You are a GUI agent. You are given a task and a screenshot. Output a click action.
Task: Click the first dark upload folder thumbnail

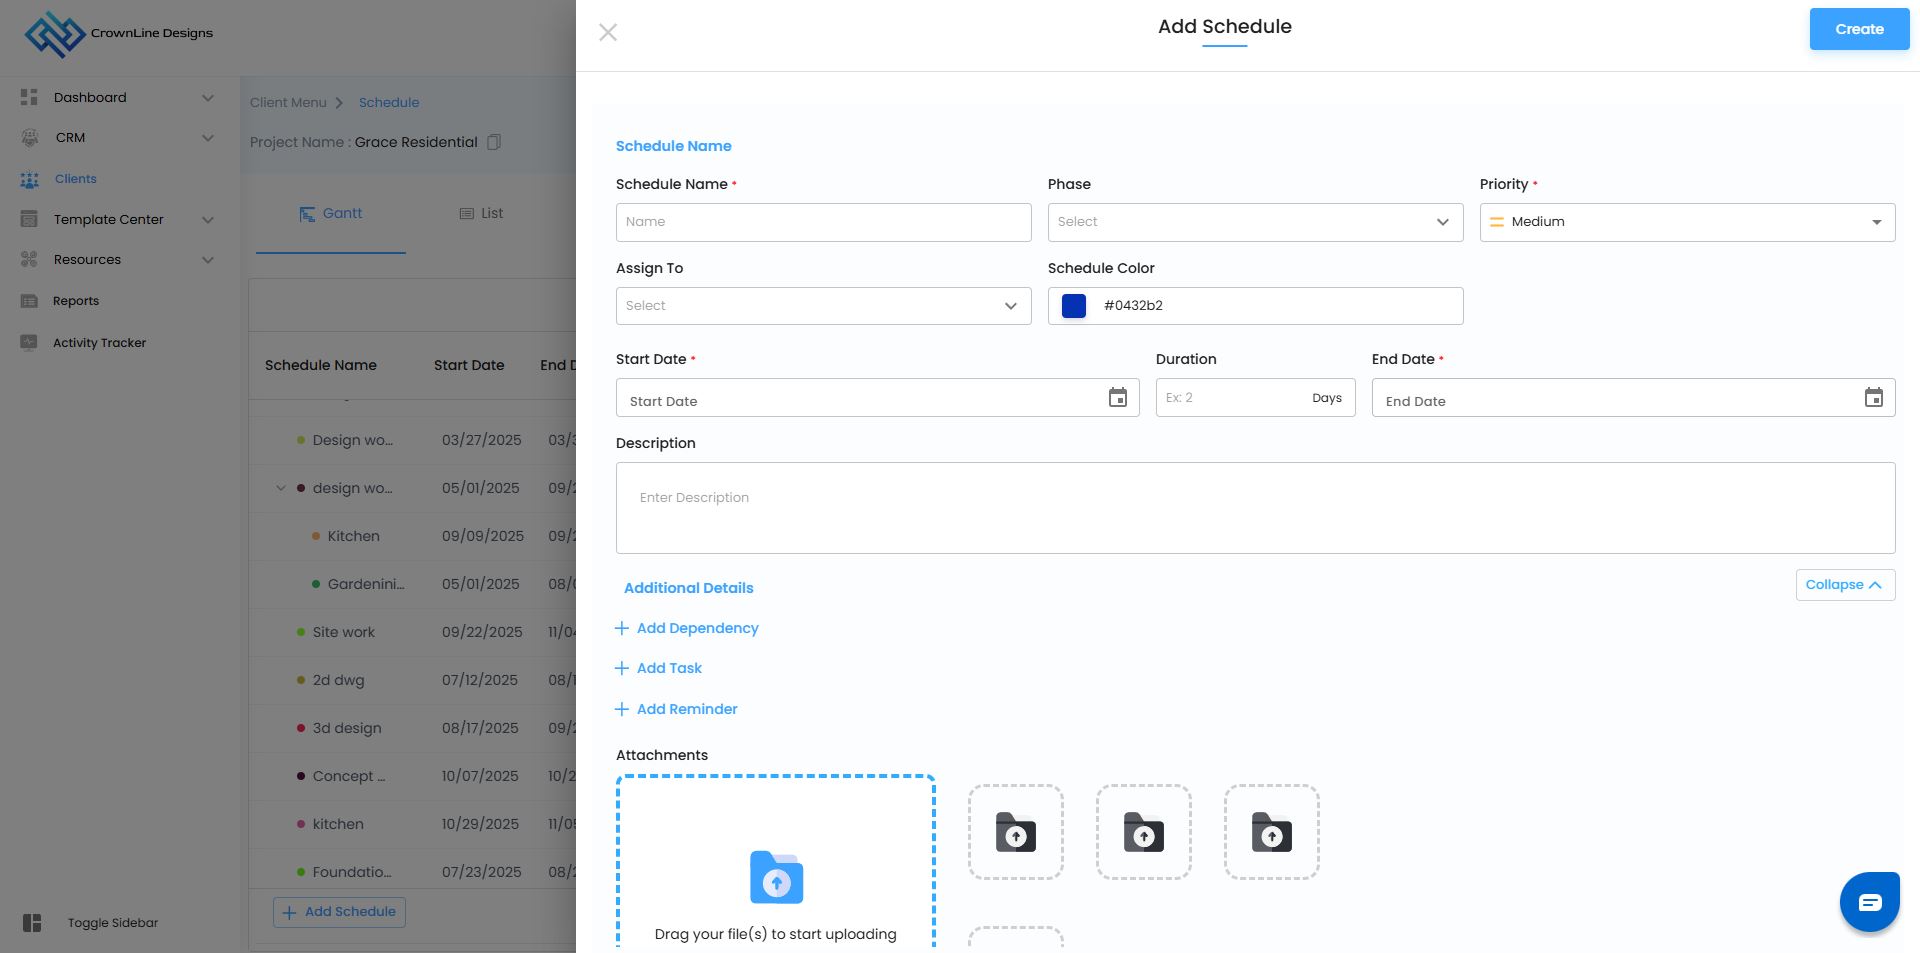1016,832
